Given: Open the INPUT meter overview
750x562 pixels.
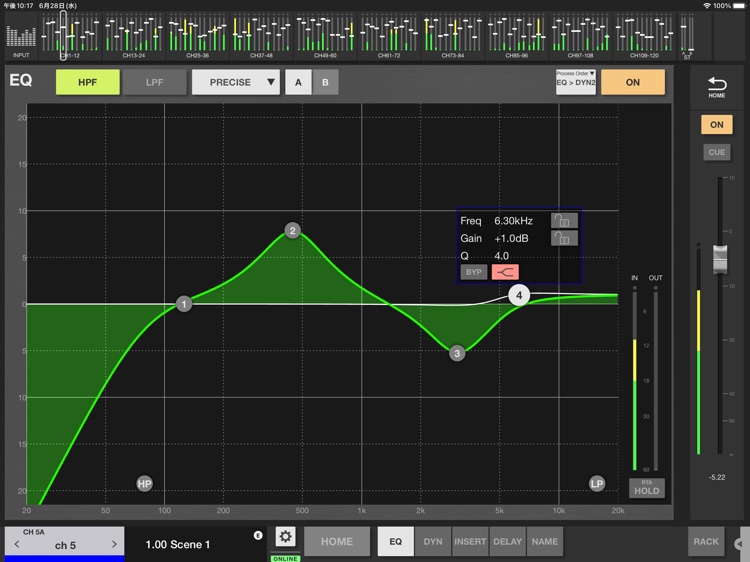Looking at the screenshot, I should (x=21, y=37).
